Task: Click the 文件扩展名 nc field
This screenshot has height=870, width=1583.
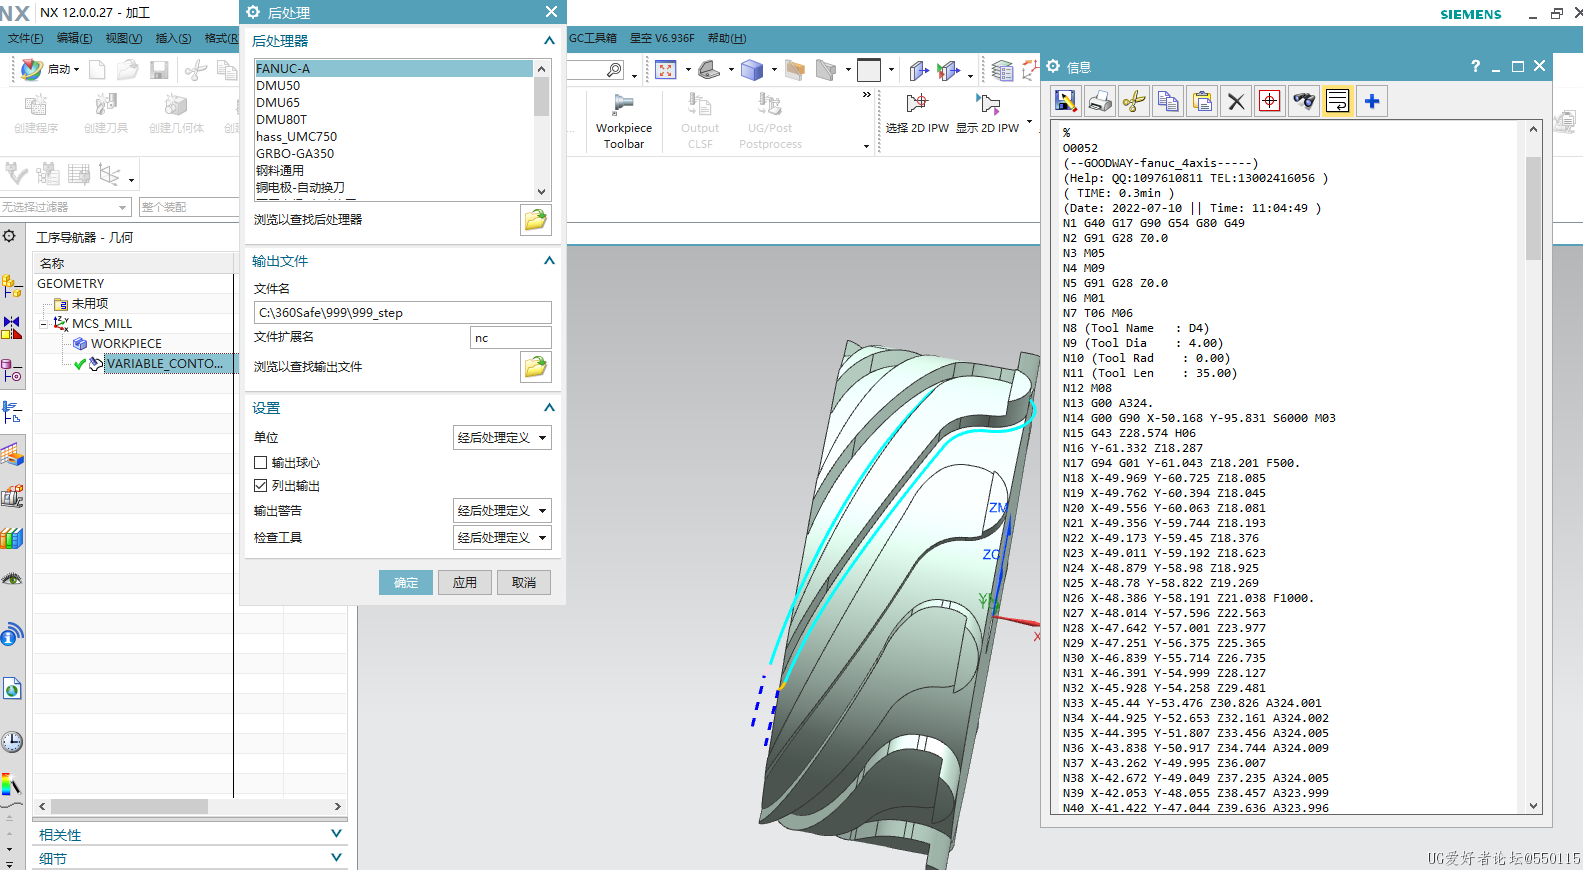Action: 510,338
